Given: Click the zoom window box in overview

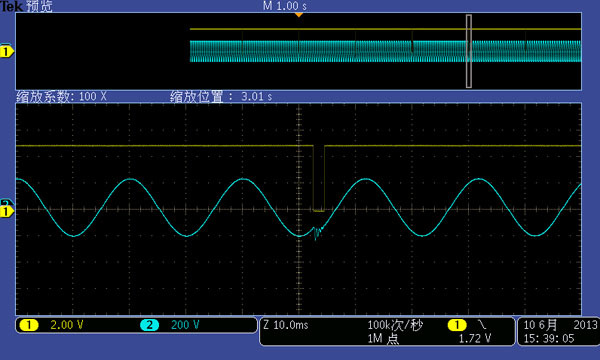Looking at the screenshot, I should coord(469,51).
